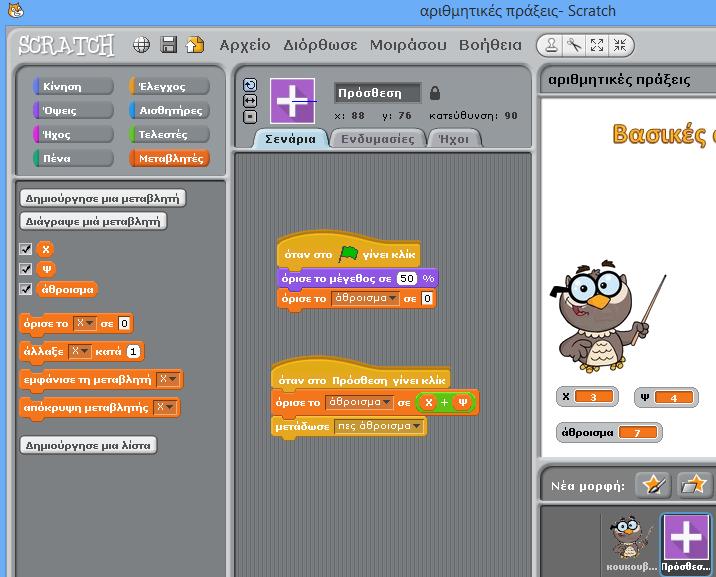Viewport: 716px width, 577px height.
Task: Open the Μοιράσου menu
Action: [x=408, y=45]
